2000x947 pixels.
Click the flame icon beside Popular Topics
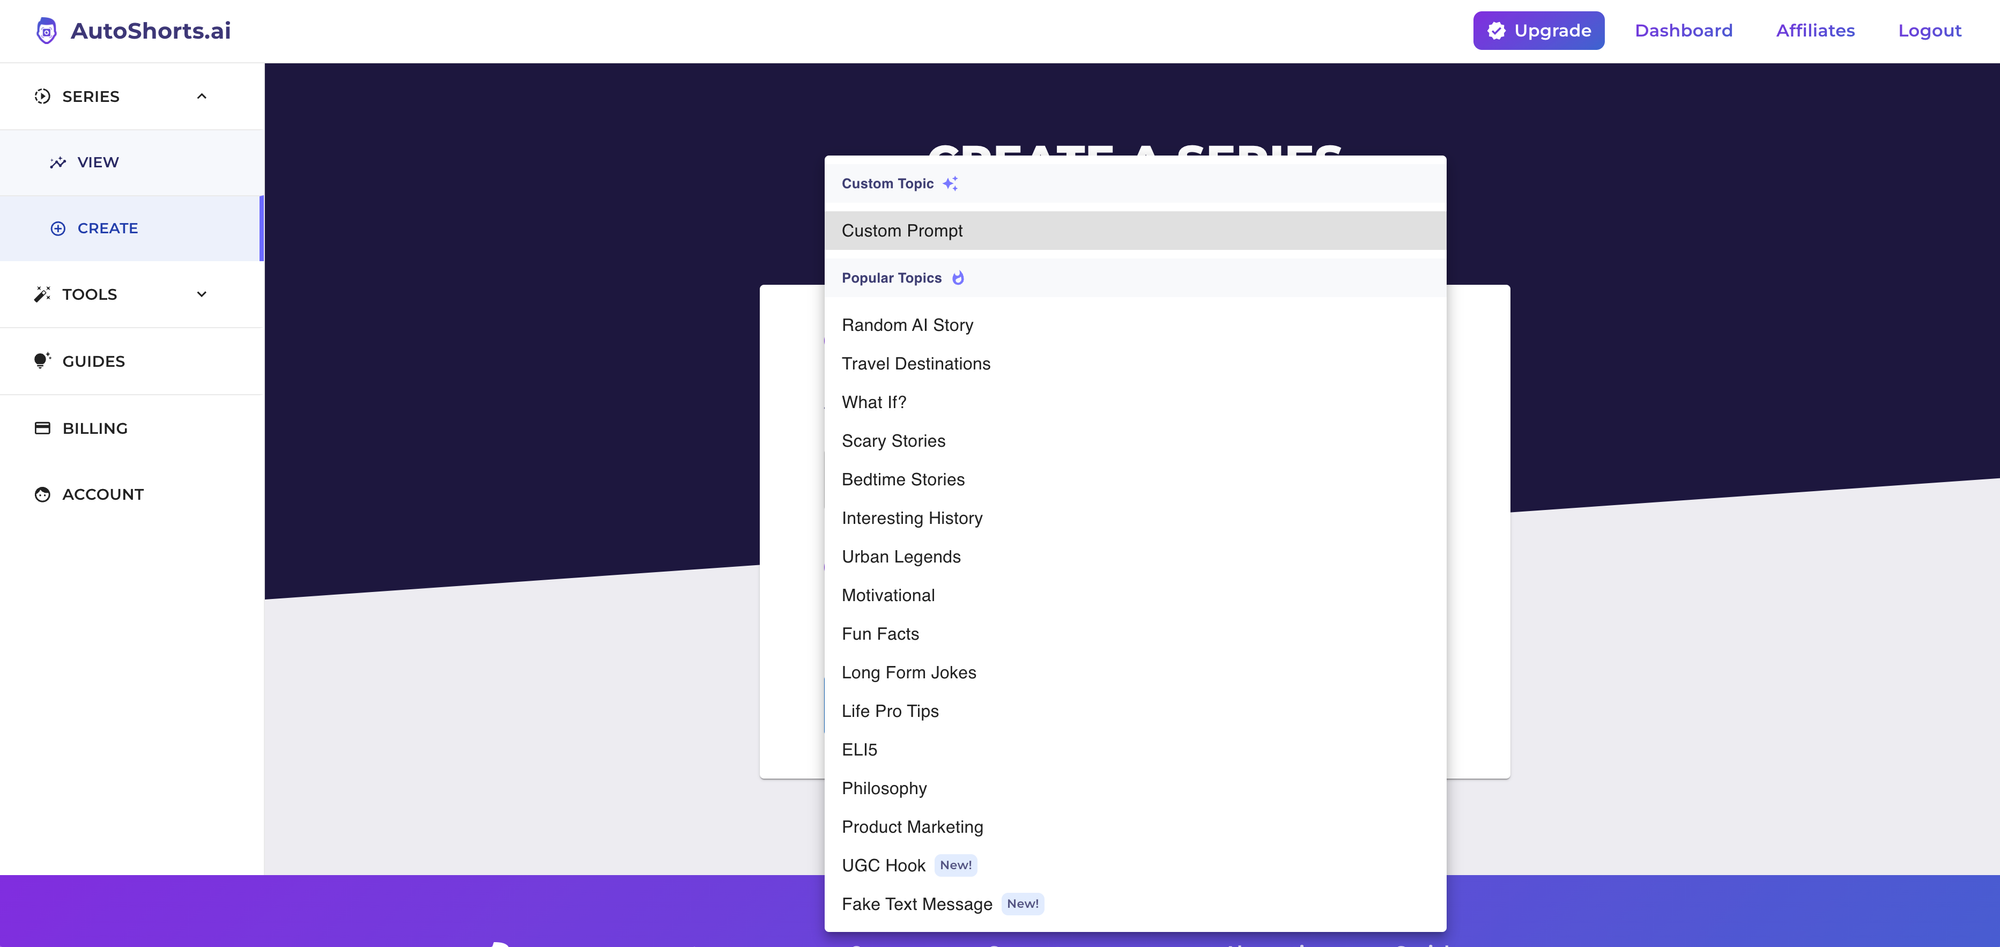pyautogui.click(x=958, y=277)
